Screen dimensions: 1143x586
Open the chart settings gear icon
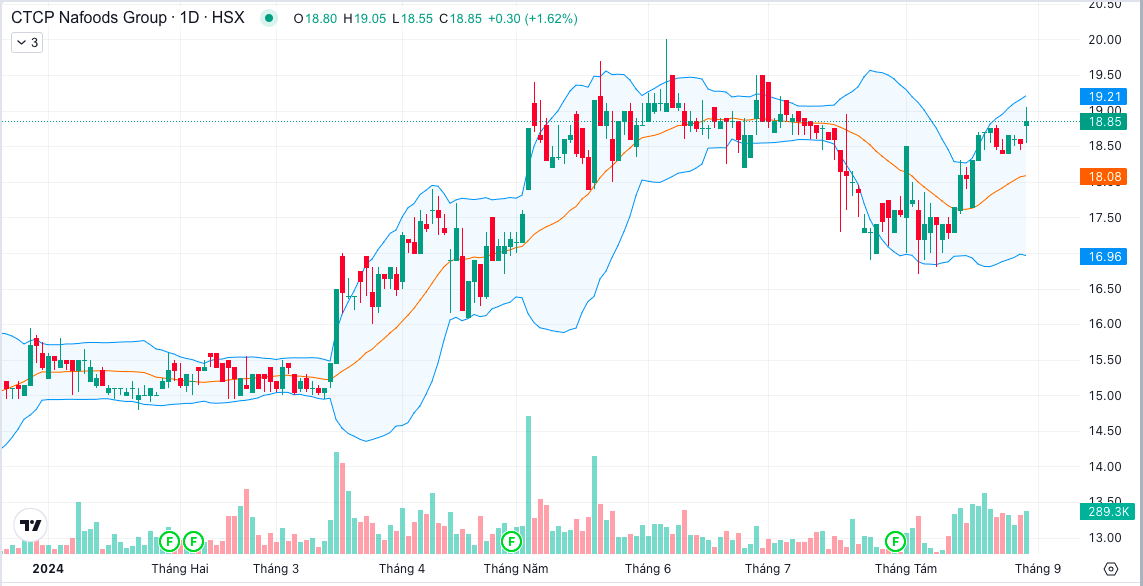tap(1111, 569)
